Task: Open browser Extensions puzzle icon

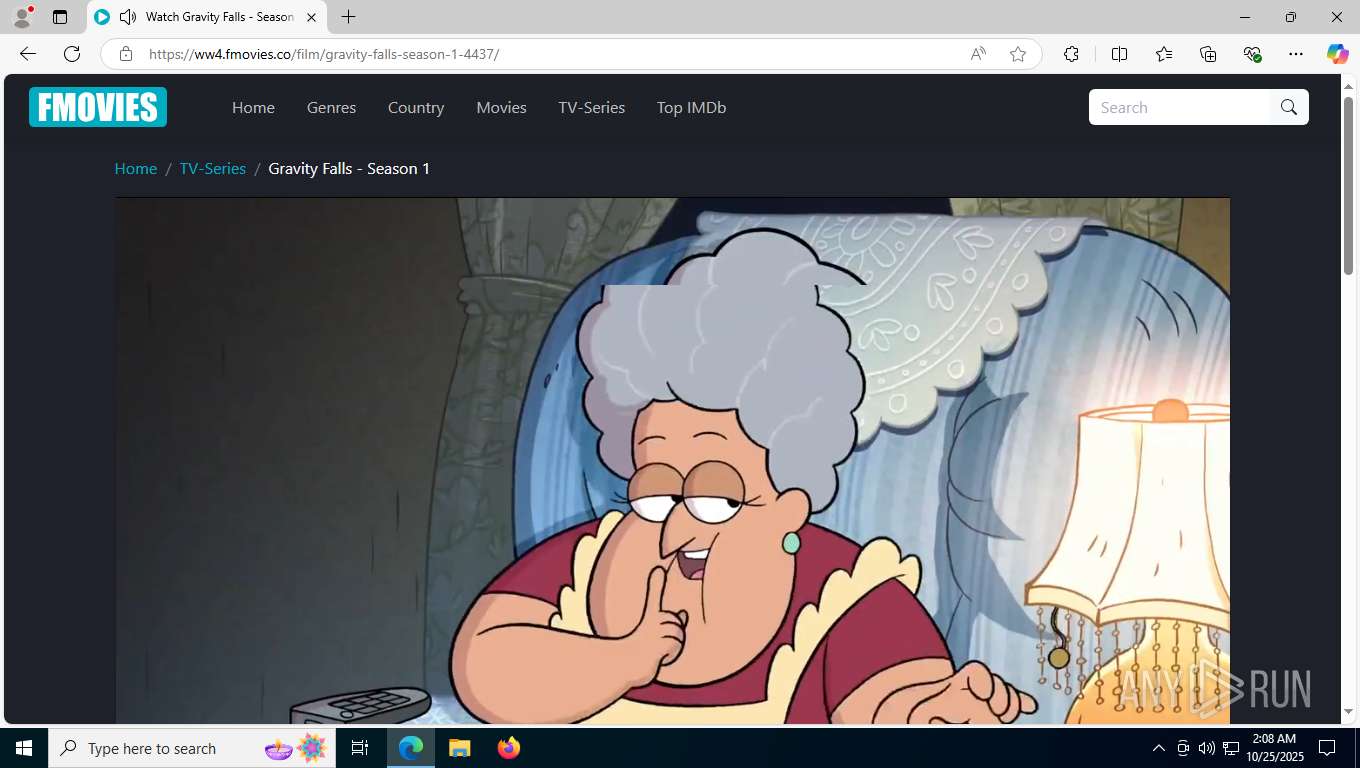Action: click(x=1071, y=54)
